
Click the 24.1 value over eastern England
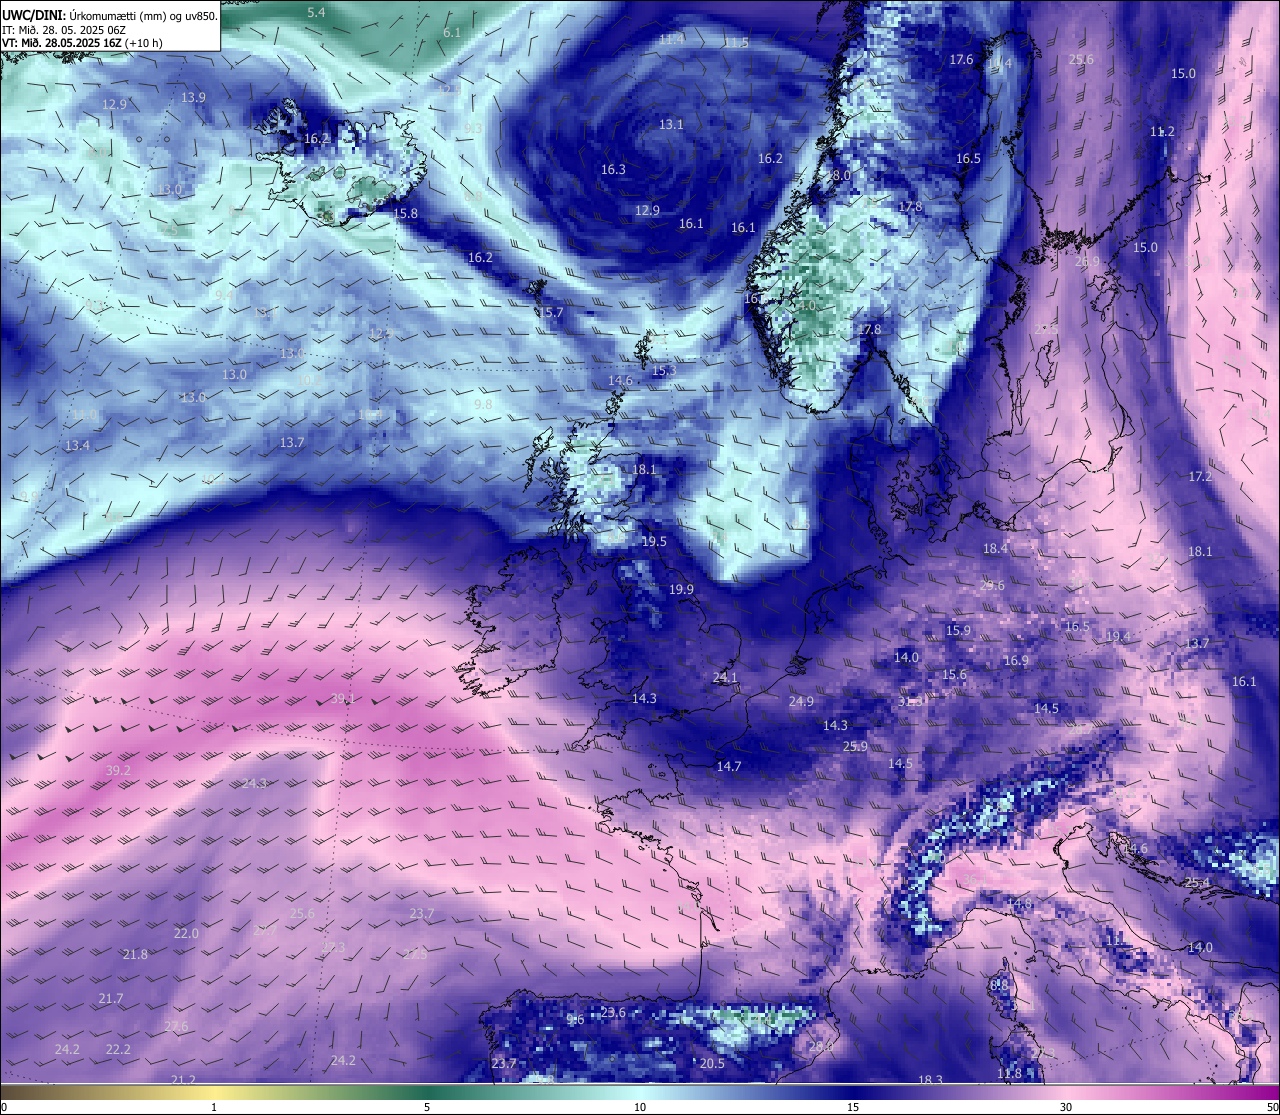(725, 677)
